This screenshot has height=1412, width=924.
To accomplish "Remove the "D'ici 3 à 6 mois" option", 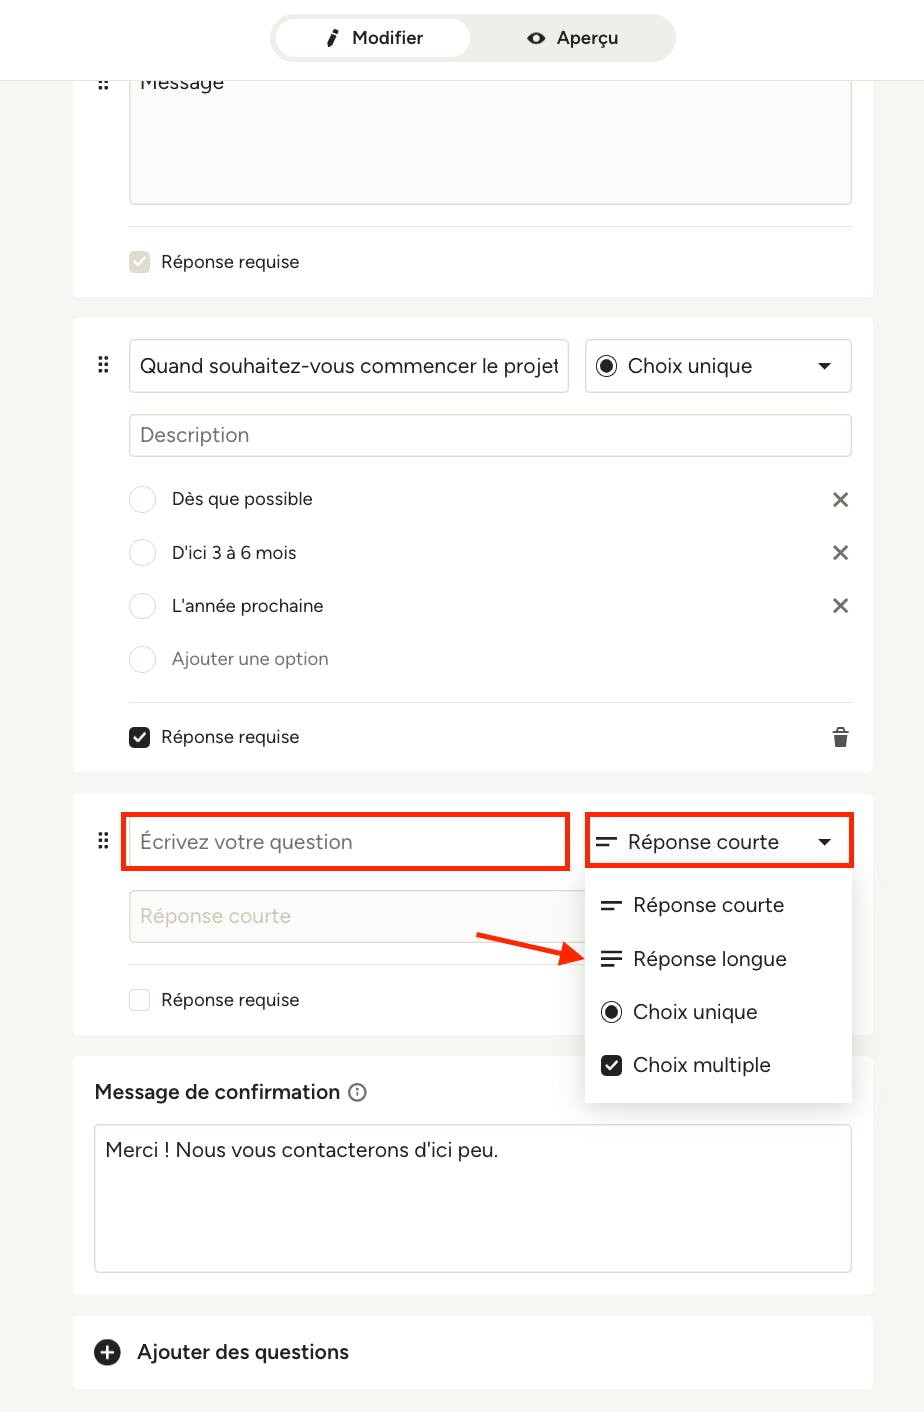I will coord(840,553).
